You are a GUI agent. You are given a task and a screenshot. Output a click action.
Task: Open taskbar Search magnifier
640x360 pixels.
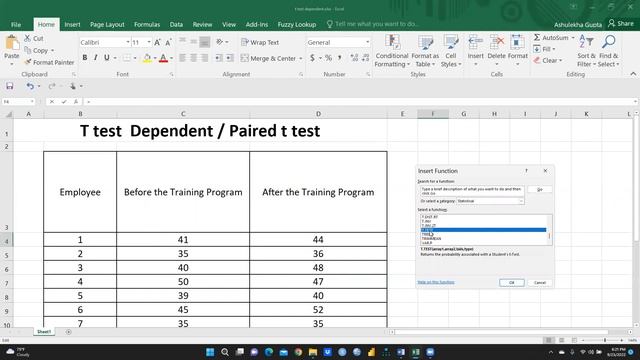click(224, 352)
